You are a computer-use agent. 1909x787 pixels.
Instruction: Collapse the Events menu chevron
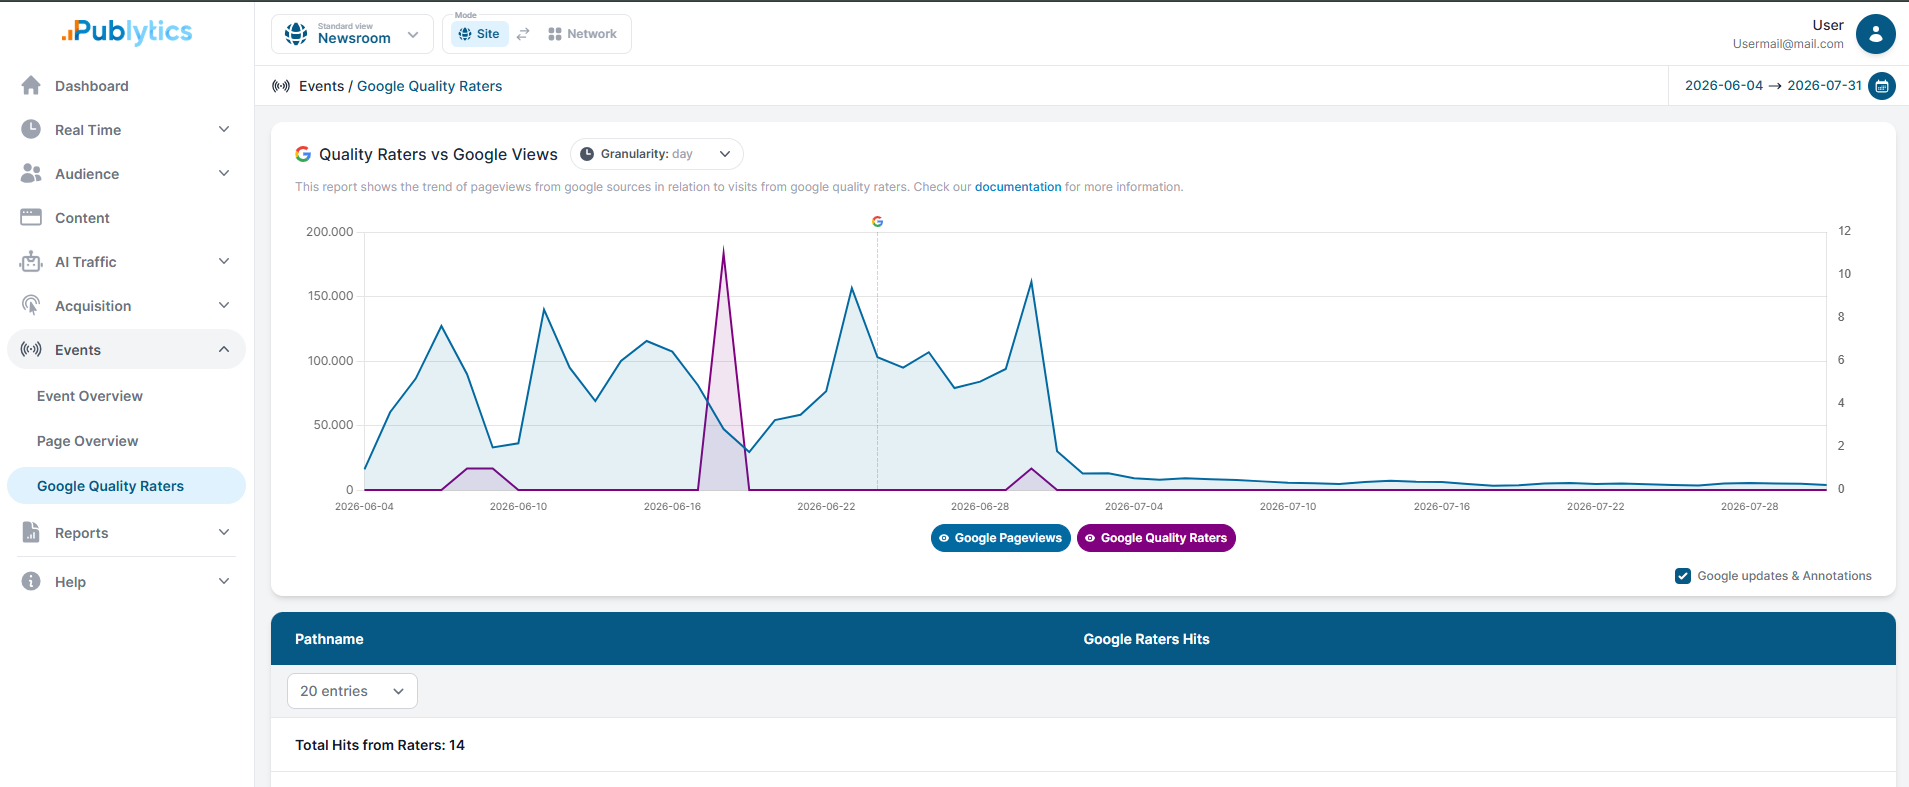coord(224,350)
